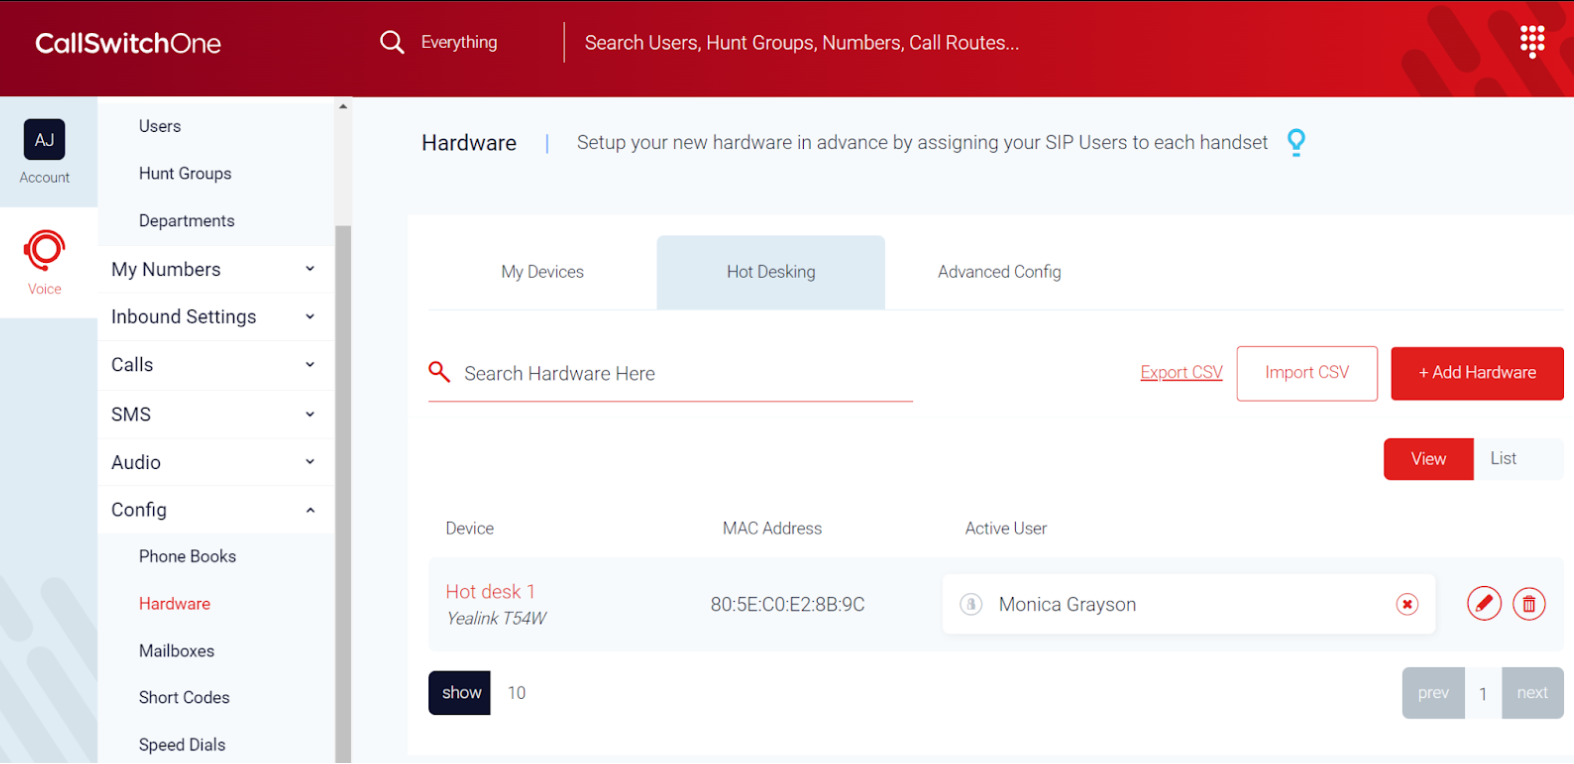
Task: Open the AJ account avatar
Action: click(x=44, y=139)
